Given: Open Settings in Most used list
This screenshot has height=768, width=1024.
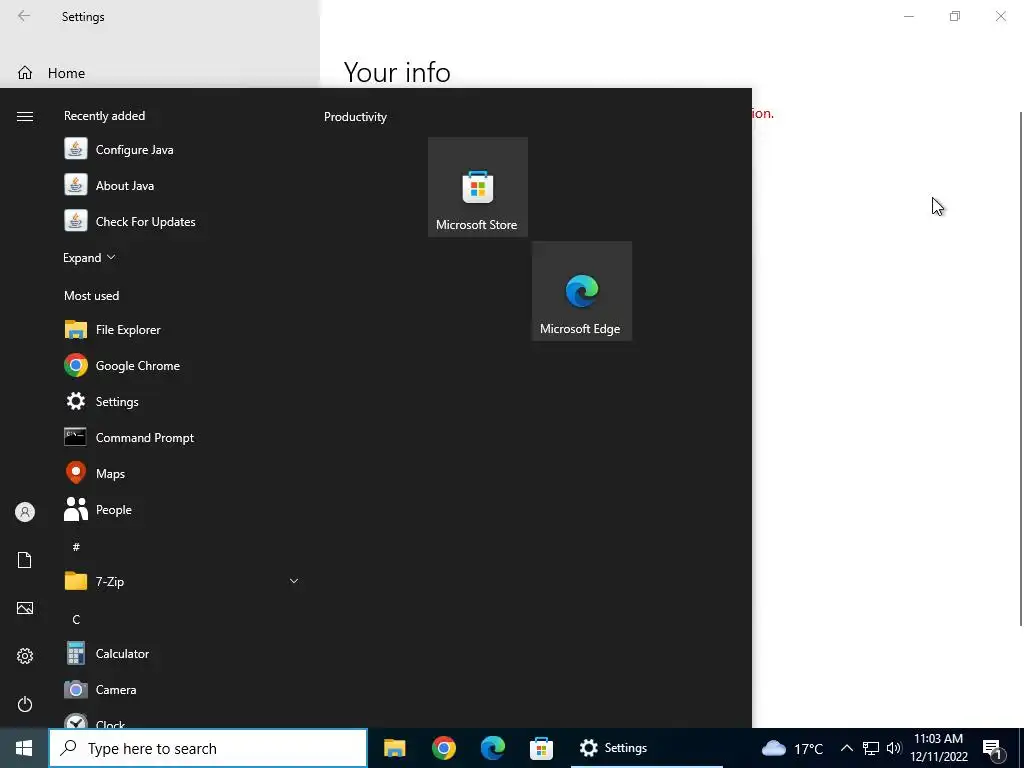Looking at the screenshot, I should 183,402.
